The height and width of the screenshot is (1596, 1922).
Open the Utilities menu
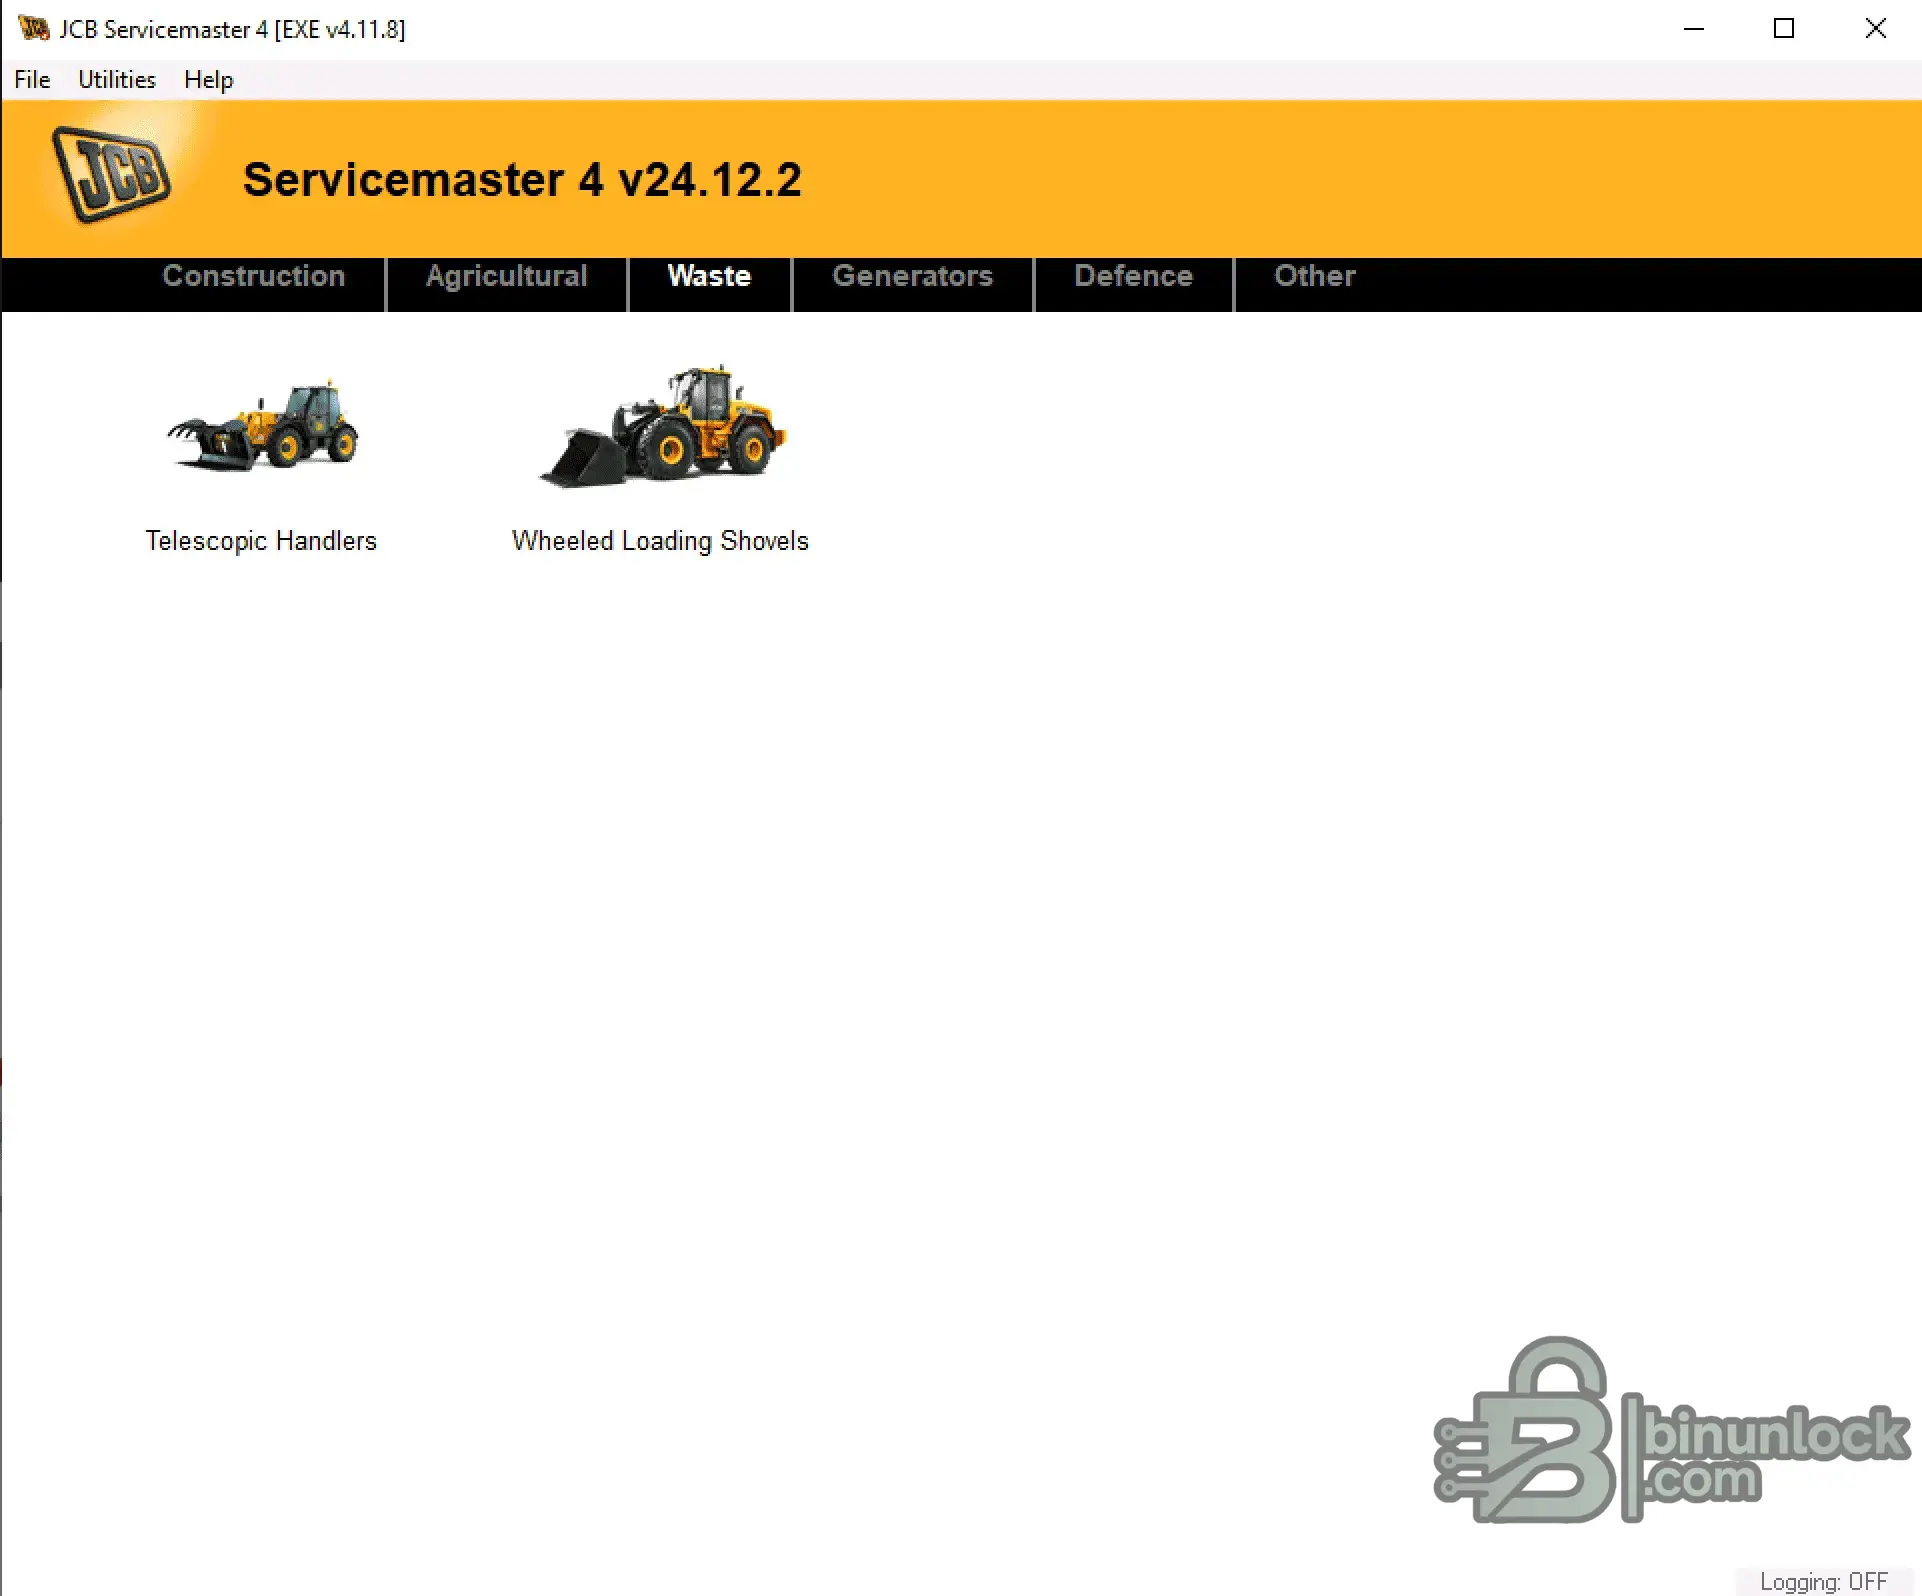[x=117, y=80]
